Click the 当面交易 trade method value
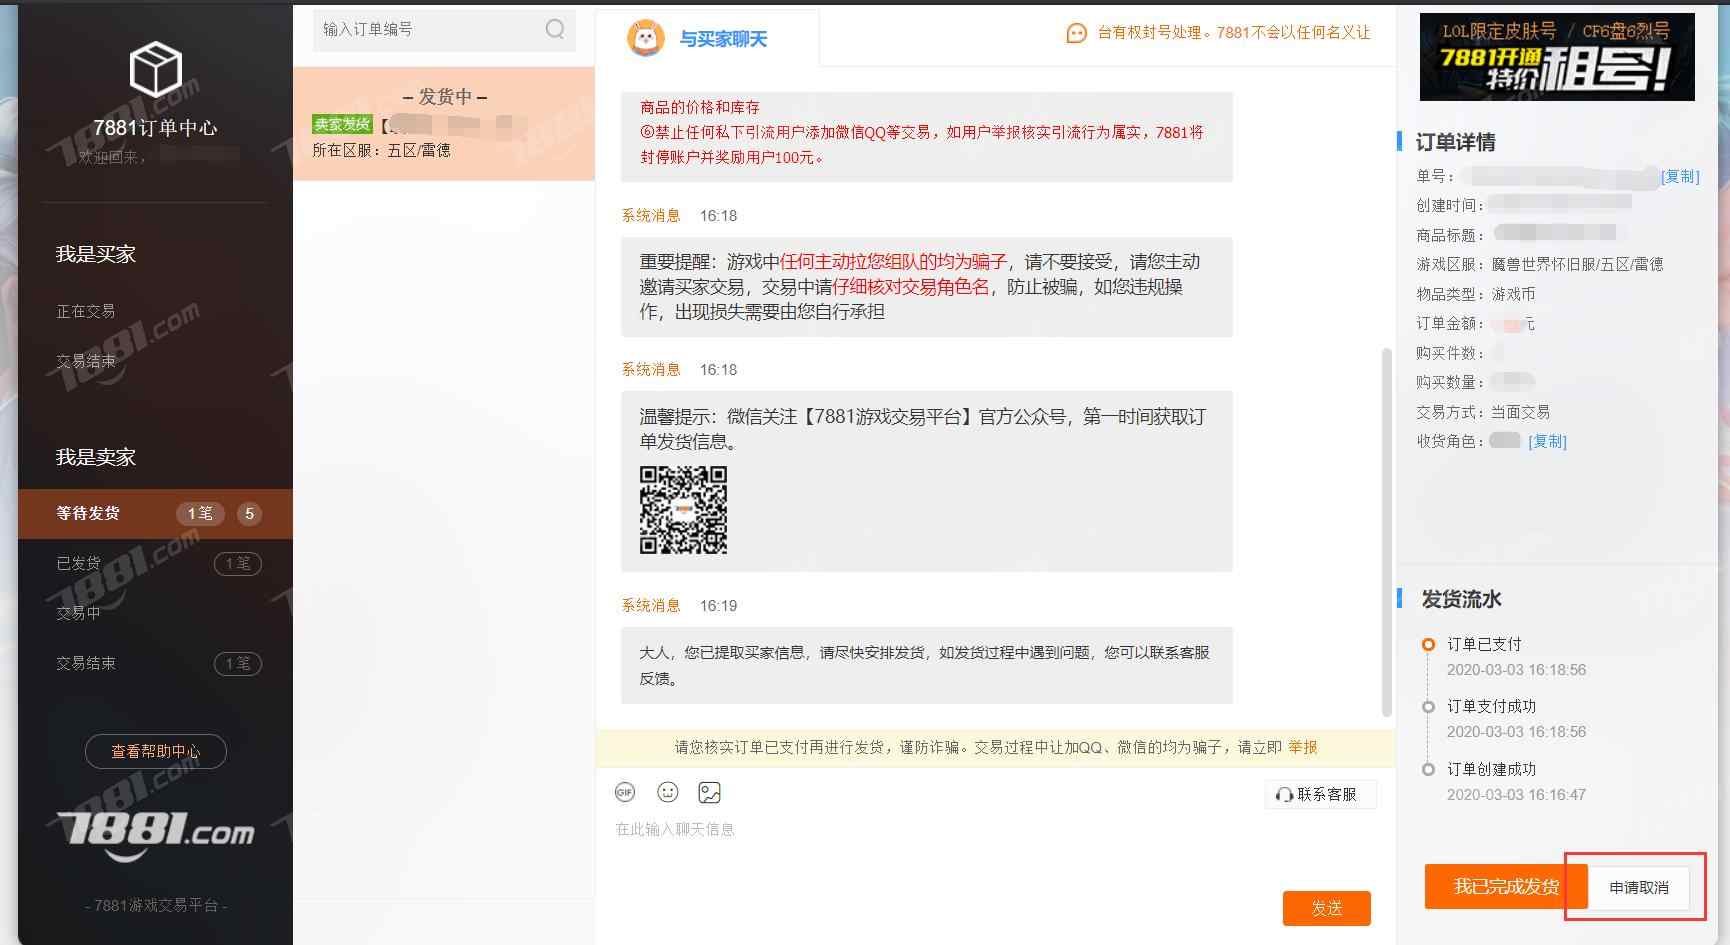 click(x=1521, y=412)
